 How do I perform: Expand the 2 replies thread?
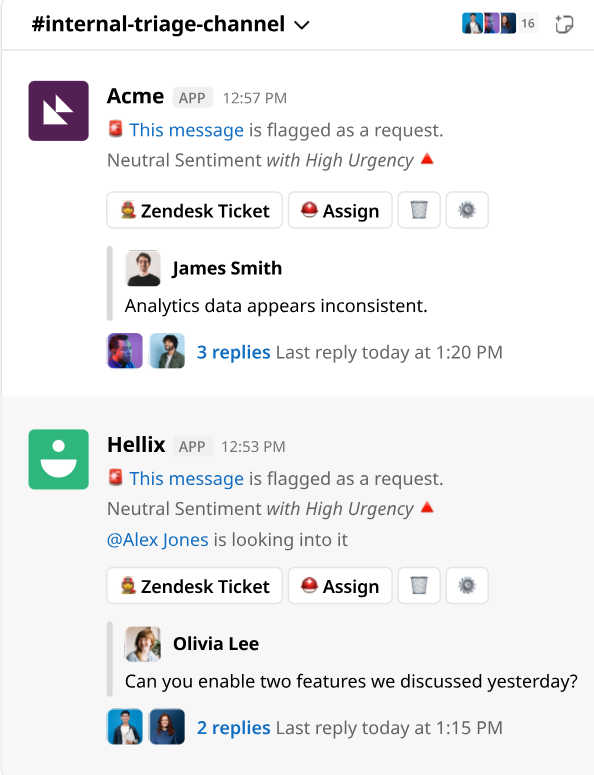[x=233, y=728]
